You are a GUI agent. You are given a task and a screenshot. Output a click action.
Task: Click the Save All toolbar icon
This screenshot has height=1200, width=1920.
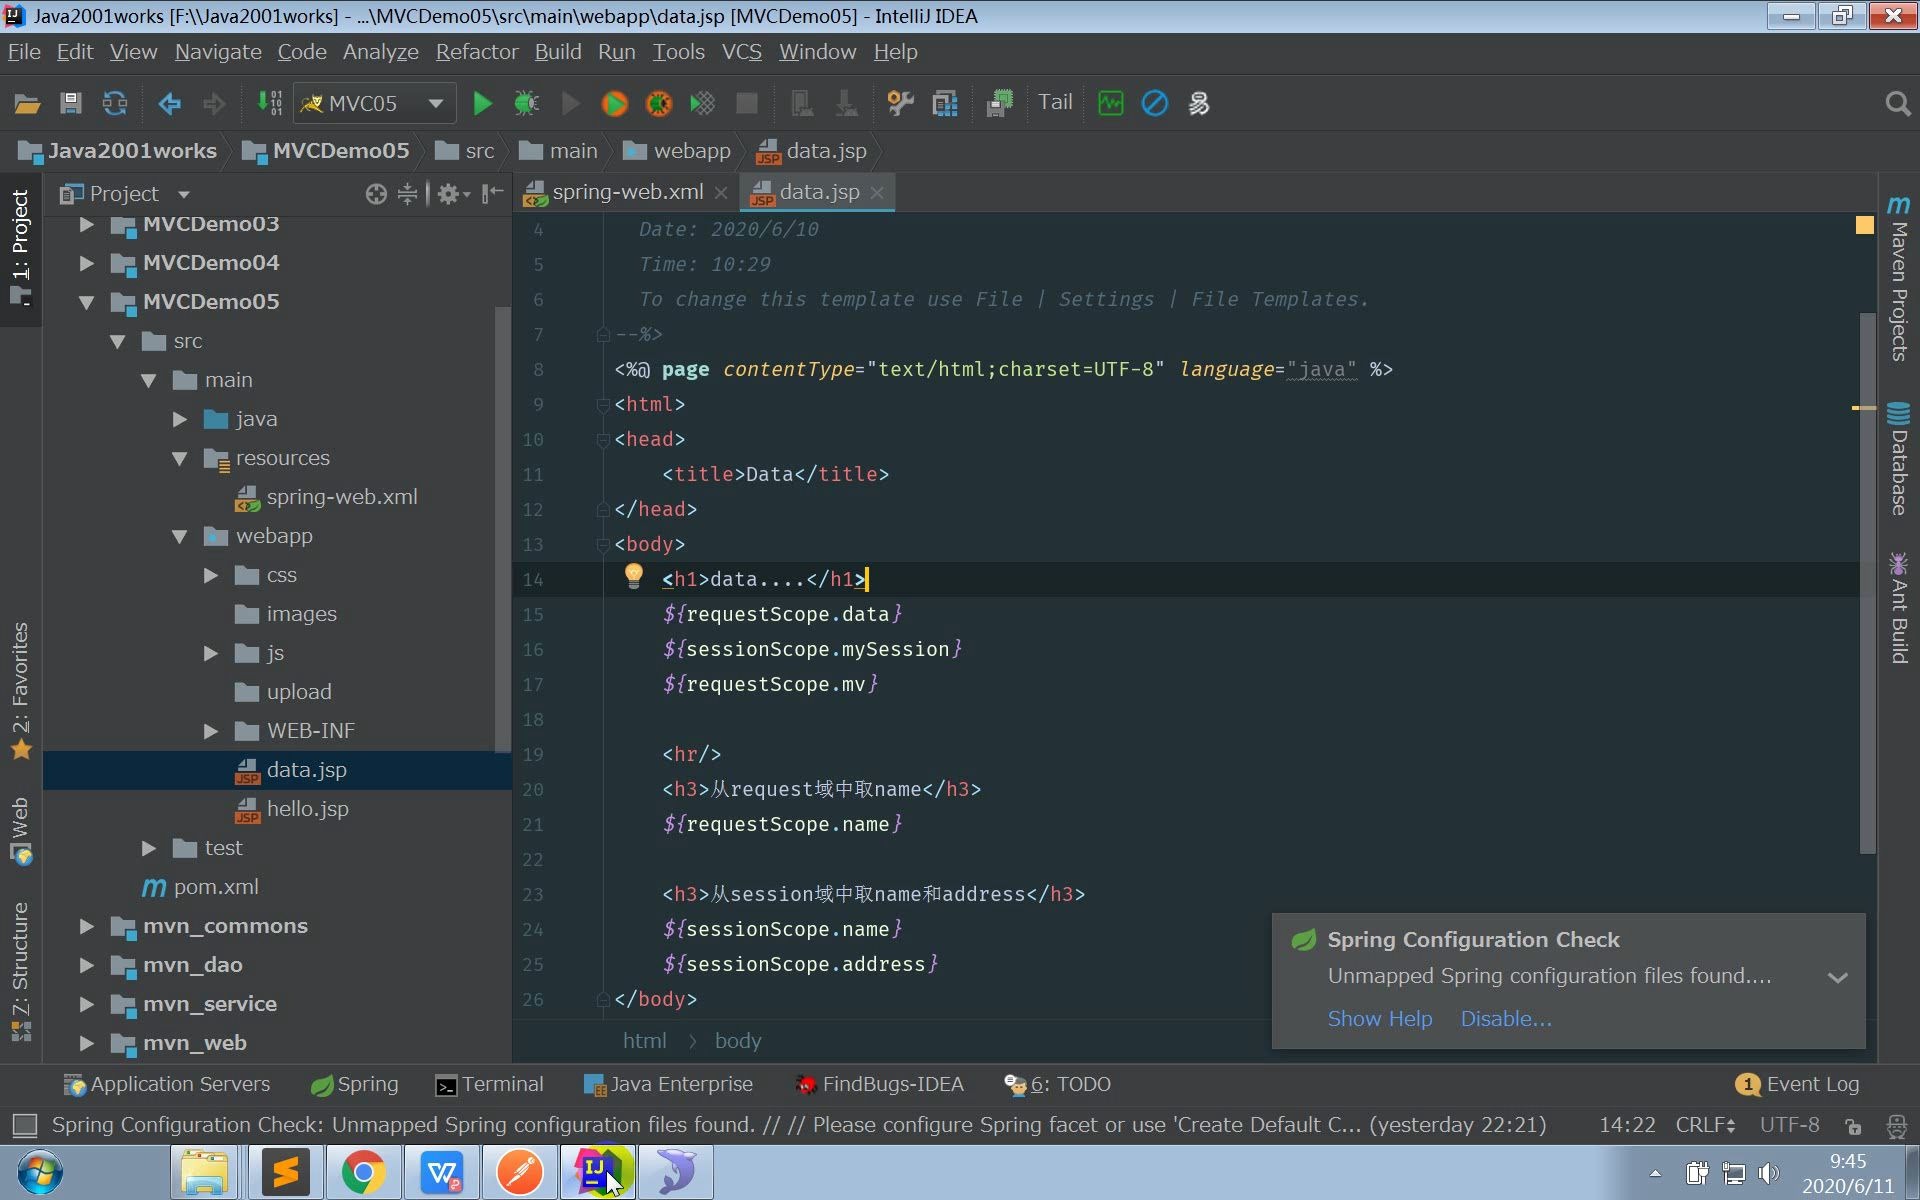[x=70, y=103]
